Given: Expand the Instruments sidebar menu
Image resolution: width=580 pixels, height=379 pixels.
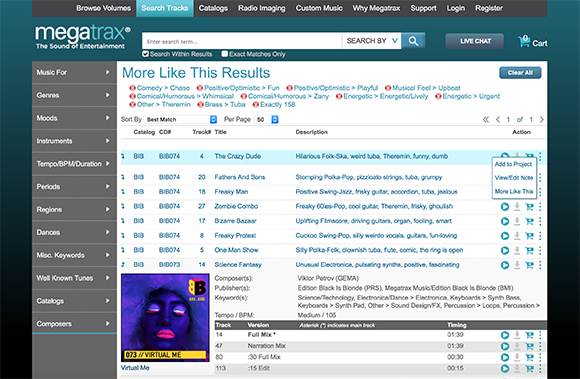Looking at the screenshot, I should (x=74, y=141).
